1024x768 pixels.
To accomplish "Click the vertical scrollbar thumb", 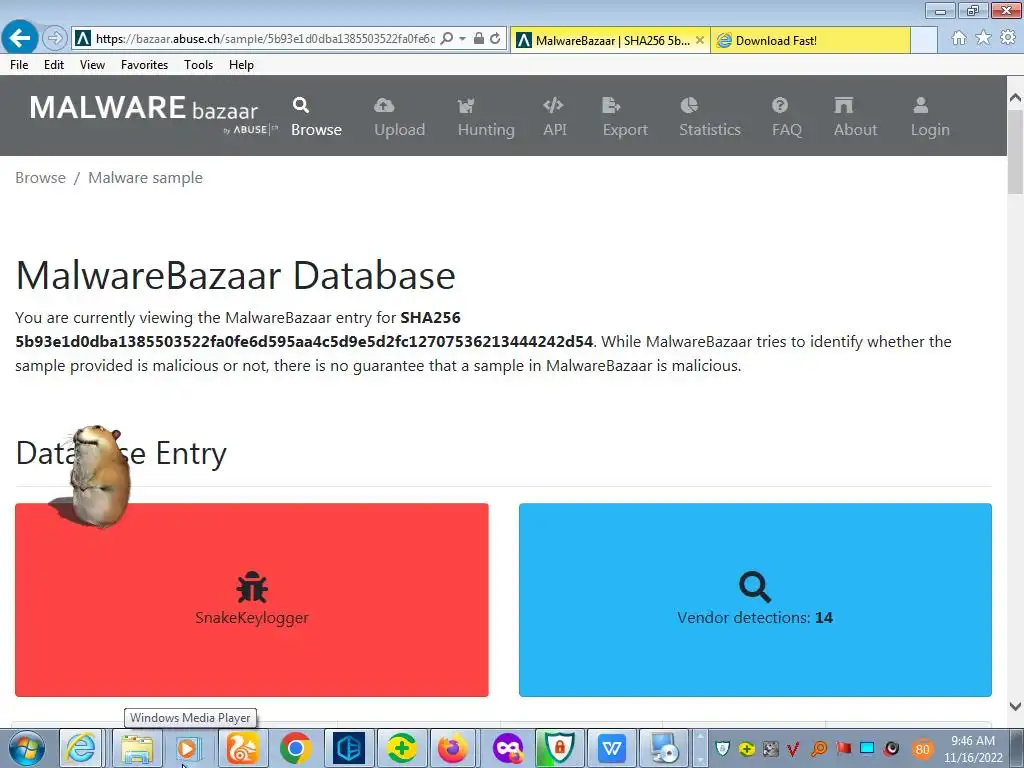I will (x=1015, y=152).
